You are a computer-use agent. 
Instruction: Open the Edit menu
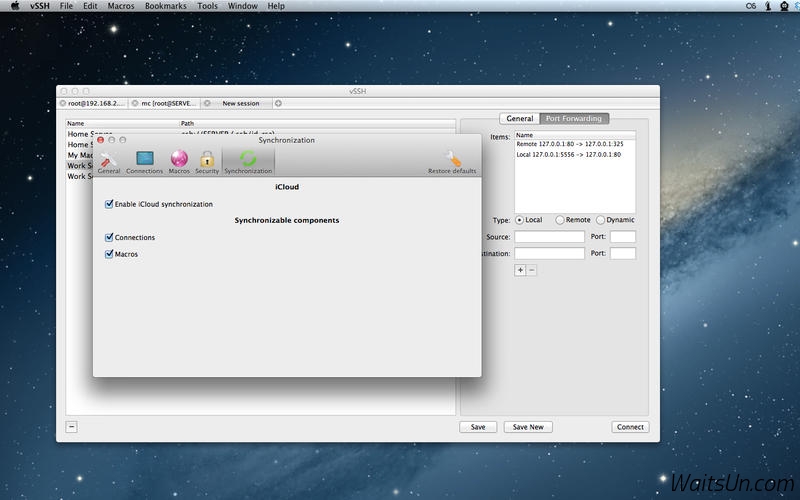(90, 6)
